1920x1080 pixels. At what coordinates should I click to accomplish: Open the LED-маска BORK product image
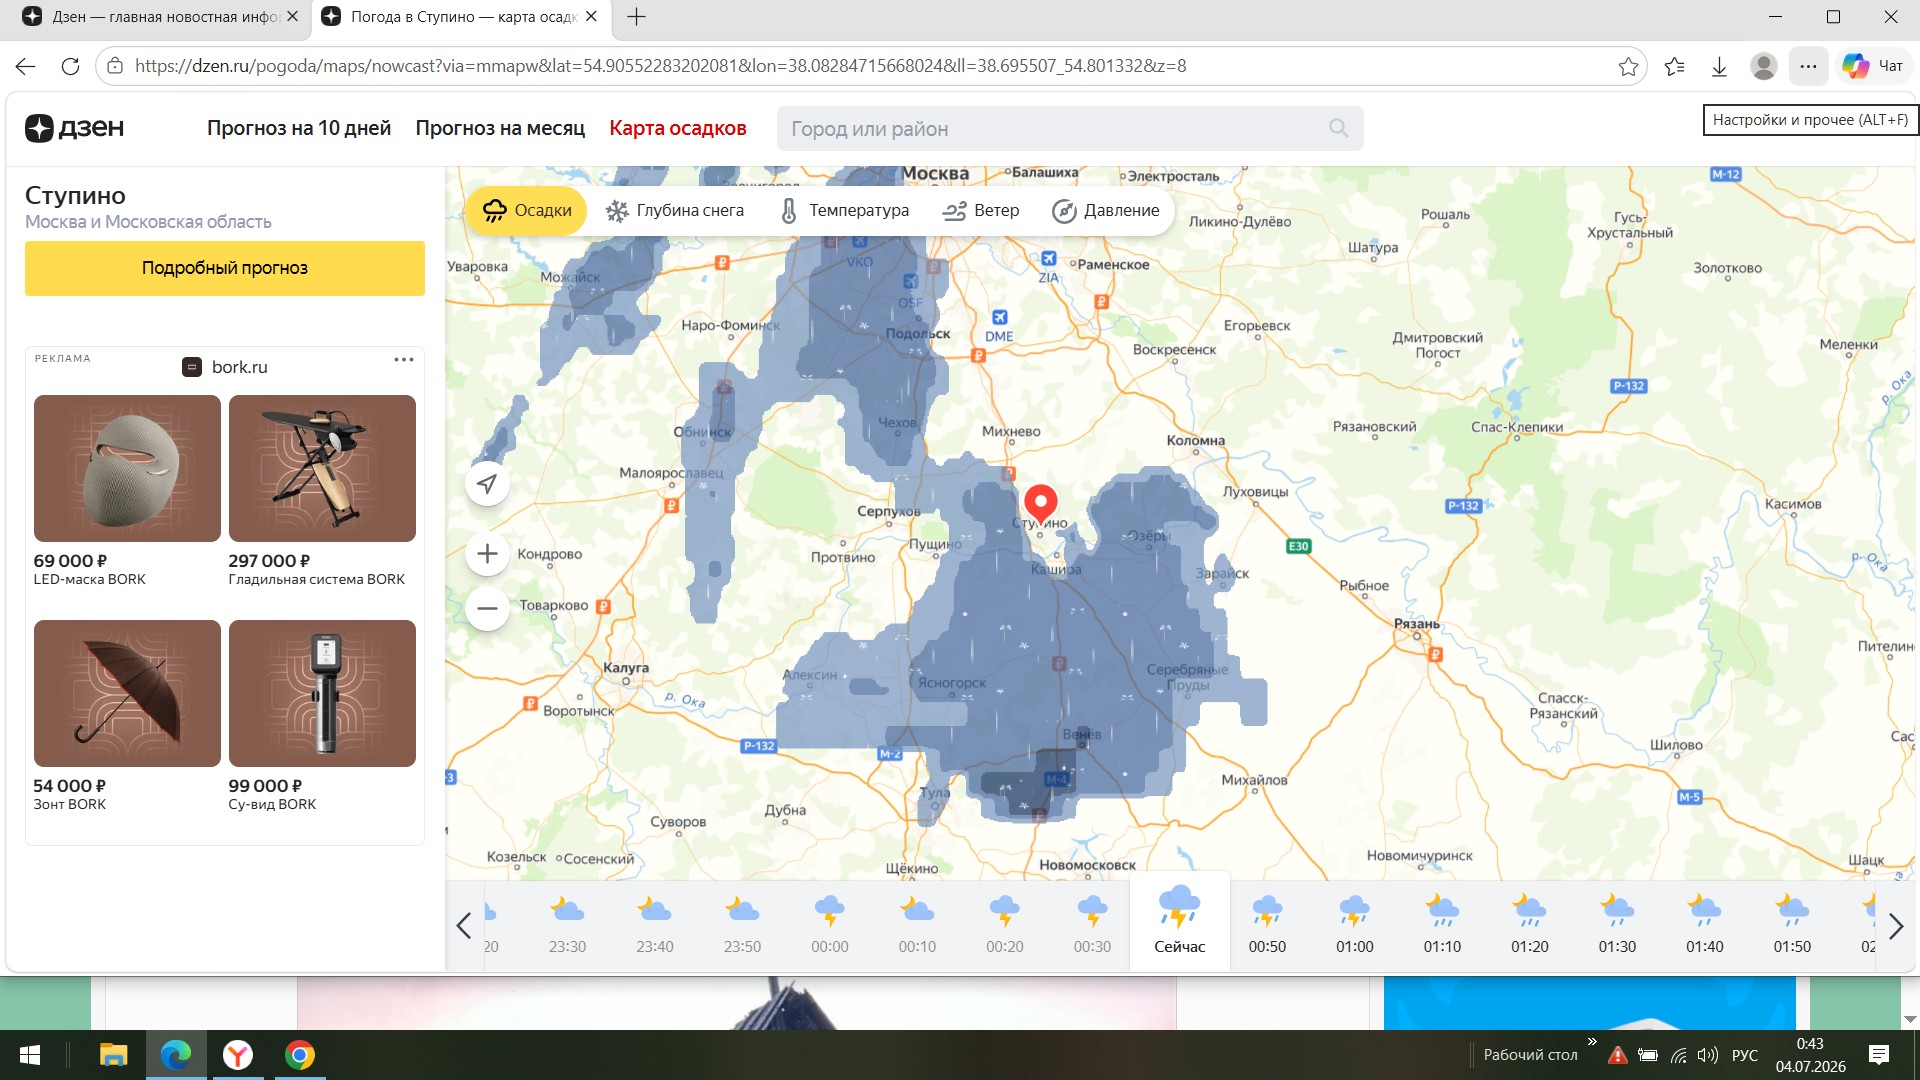(127, 468)
